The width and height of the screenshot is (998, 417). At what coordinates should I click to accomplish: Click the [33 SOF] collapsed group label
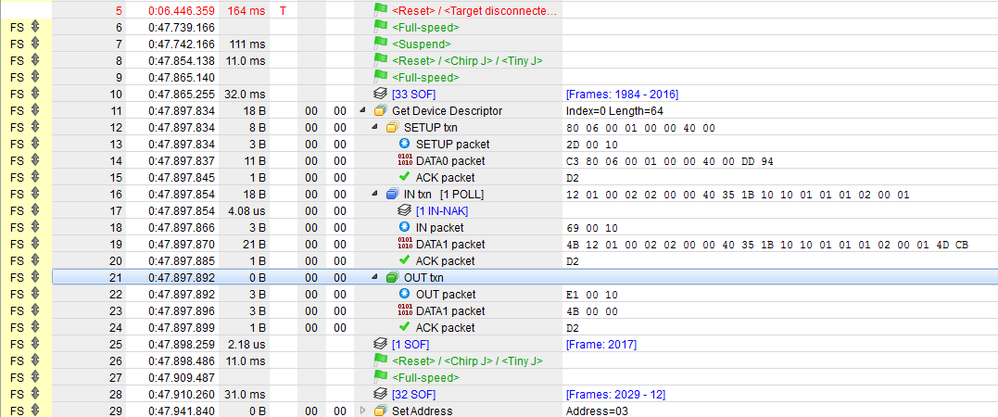coord(414,94)
